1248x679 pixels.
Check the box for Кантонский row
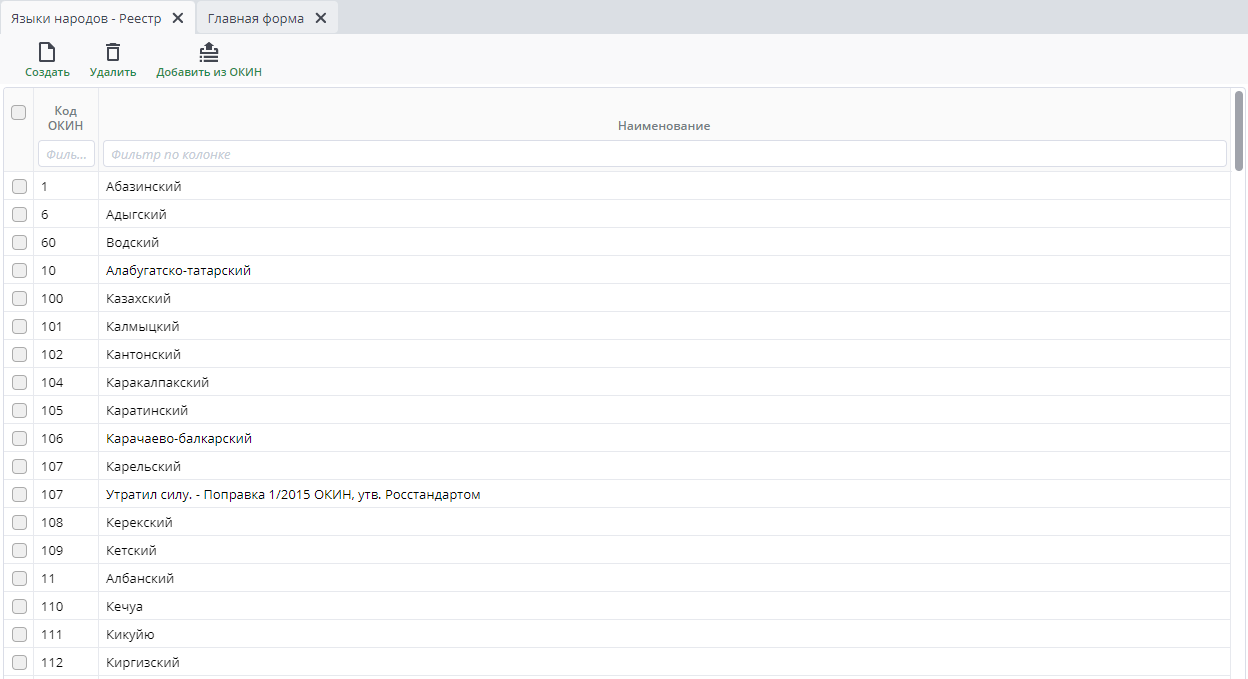coord(19,354)
